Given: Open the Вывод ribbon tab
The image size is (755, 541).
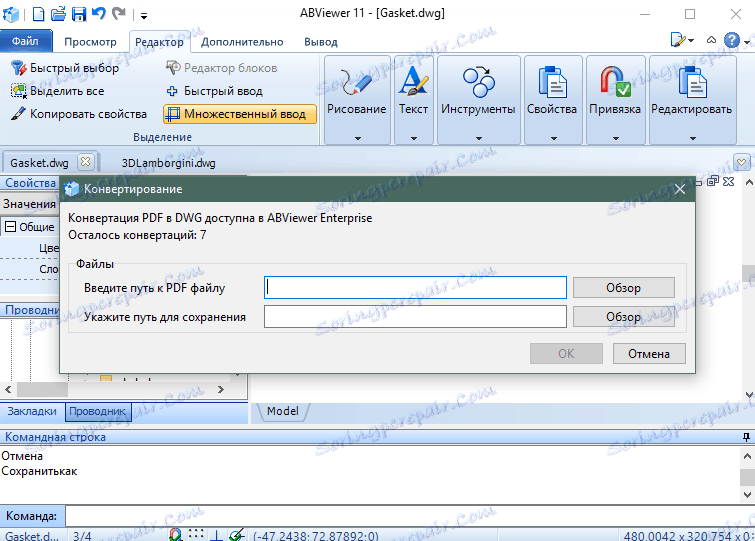Looking at the screenshot, I should [321, 42].
